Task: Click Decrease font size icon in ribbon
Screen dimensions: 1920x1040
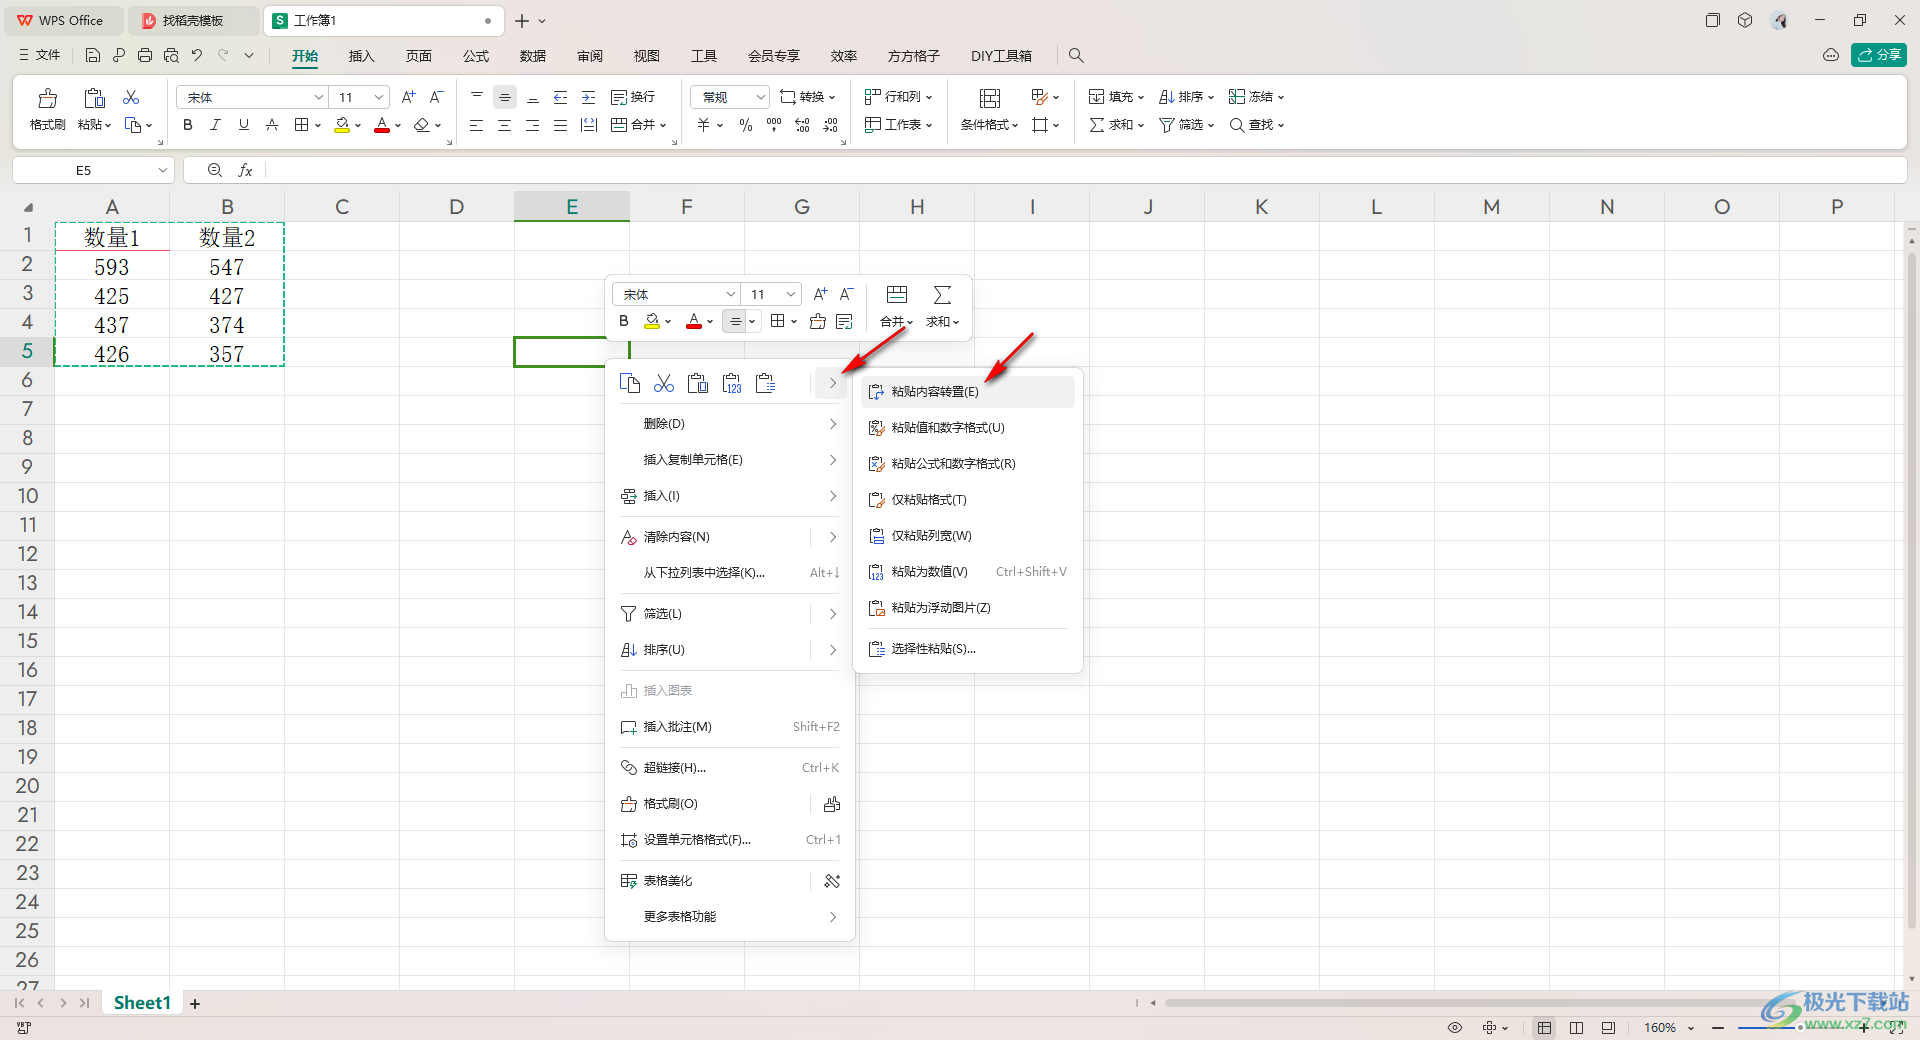Action: pos(436,97)
